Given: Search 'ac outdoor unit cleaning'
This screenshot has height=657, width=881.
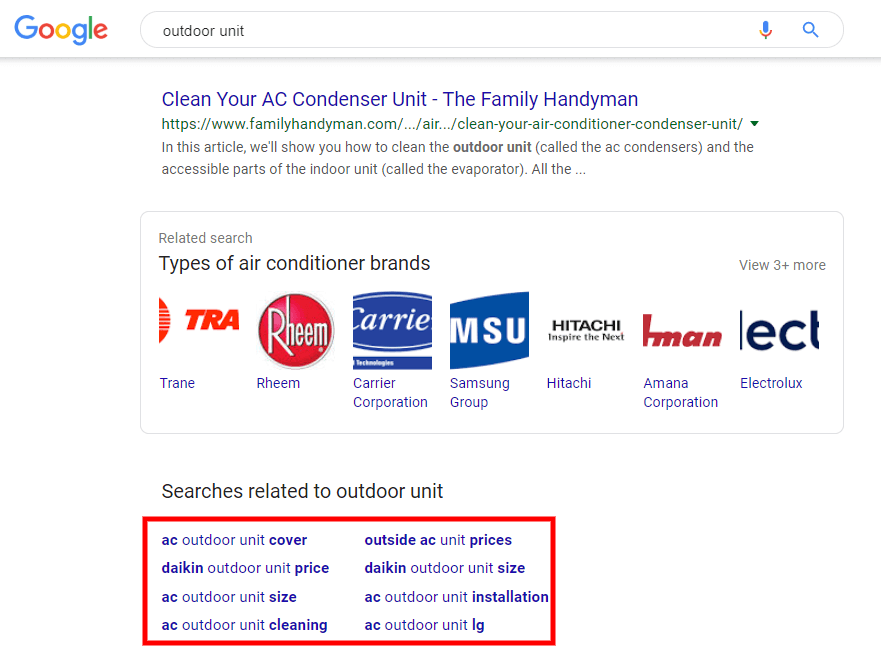Looking at the screenshot, I should (244, 625).
